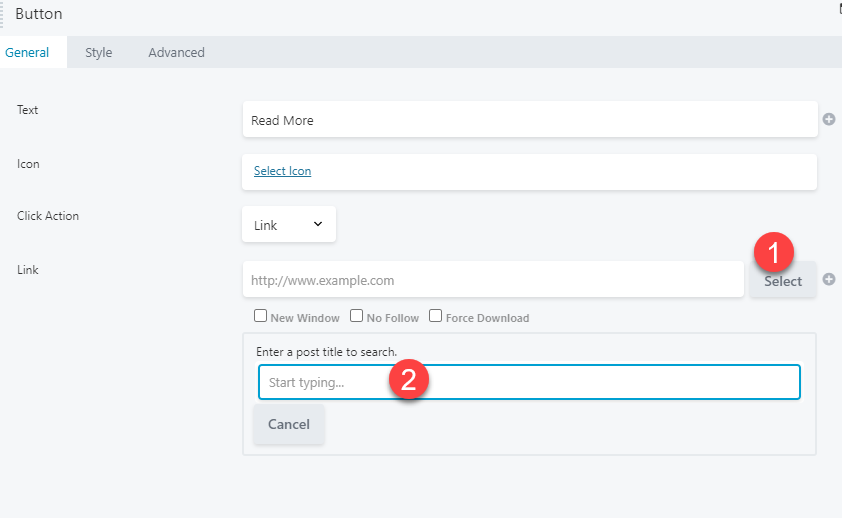Click the dotted drag handle left of Button title
Image resolution: width=842 pixels, height=518 pixels.
coord(2,14)
